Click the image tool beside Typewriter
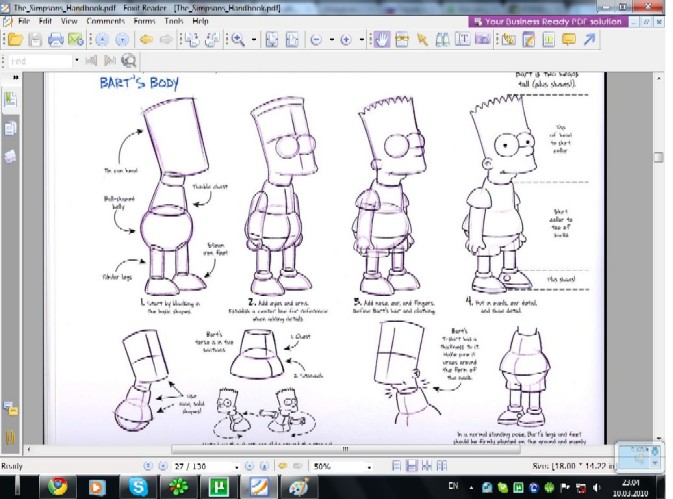The height and width of the screenshot is (499, 673). [483, 40]
